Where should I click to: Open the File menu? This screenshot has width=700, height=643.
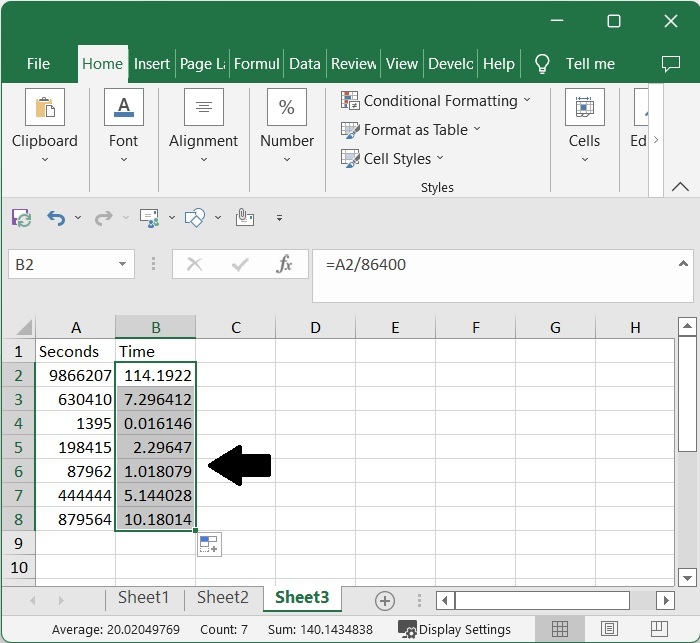pos(38,64)
